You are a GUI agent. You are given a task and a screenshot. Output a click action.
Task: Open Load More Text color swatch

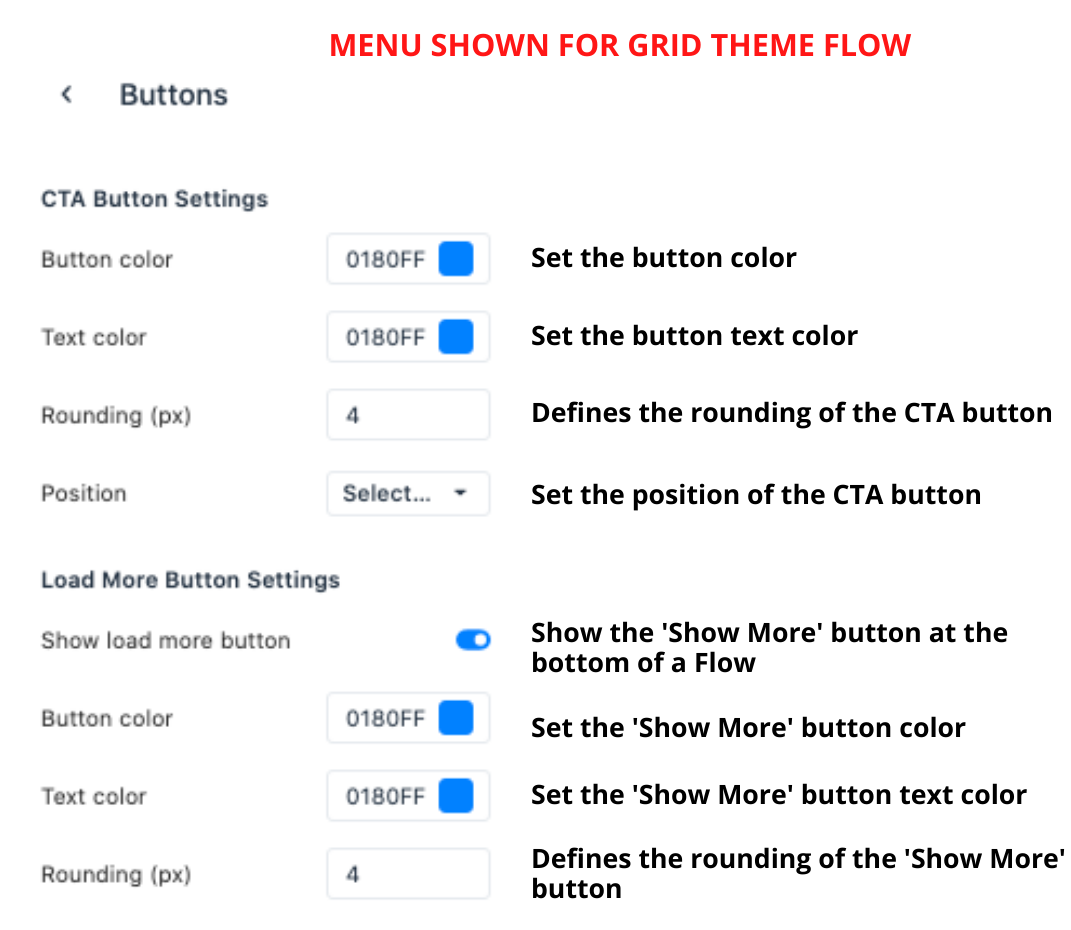pyautogui.click(x=456, y=796)
